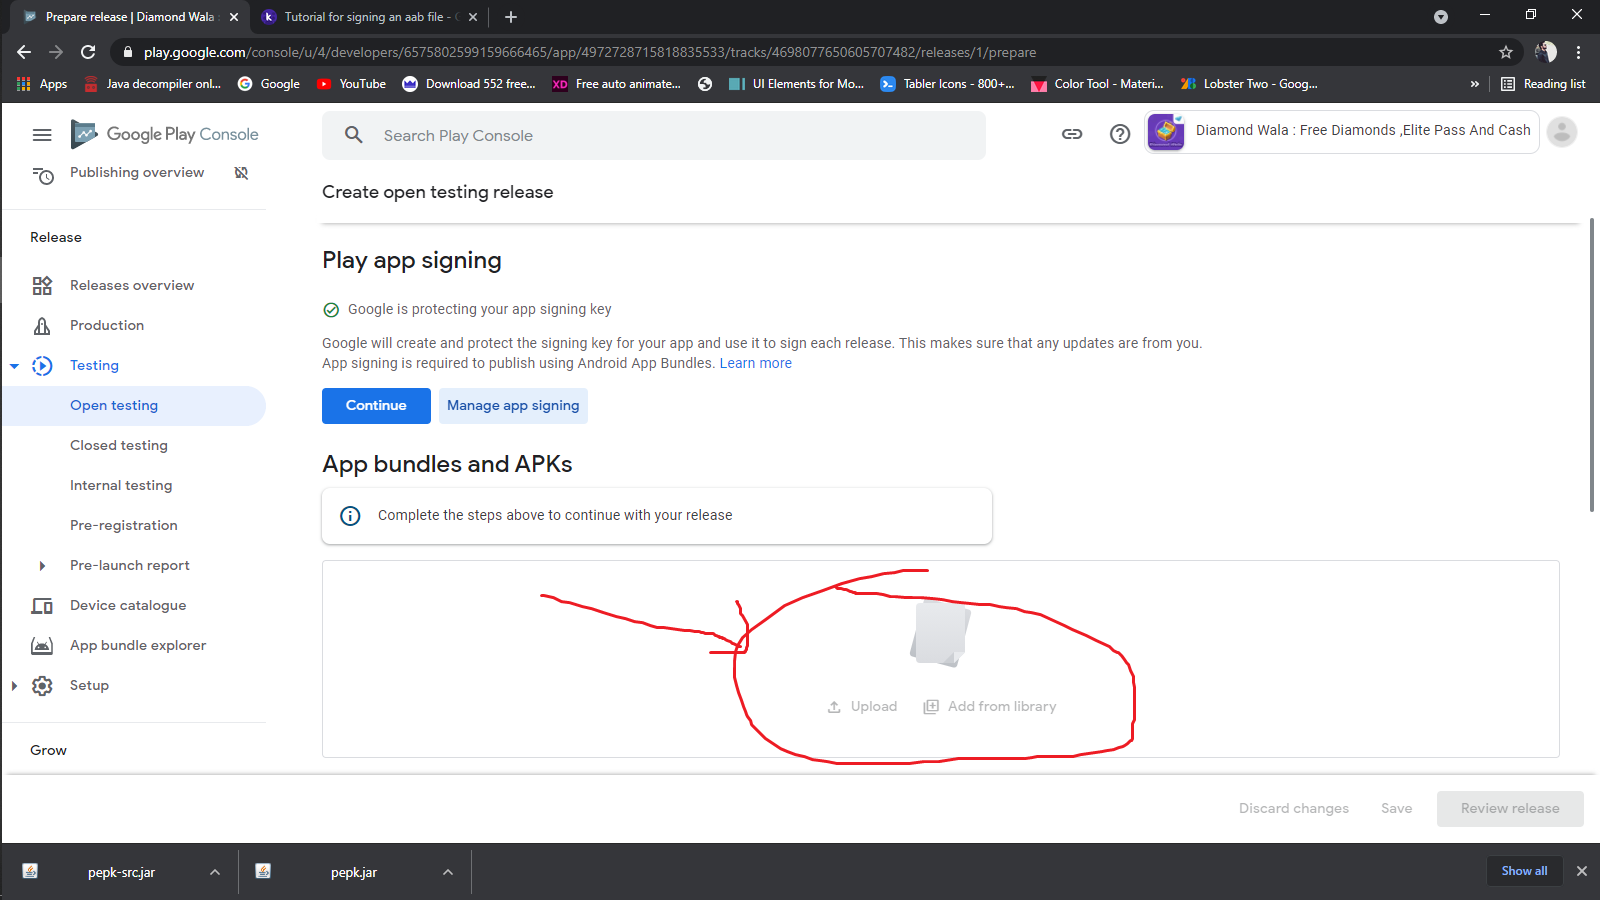Open a new browser tab
This screenshot has width=1600, height=900.
[x=511, y=17]
